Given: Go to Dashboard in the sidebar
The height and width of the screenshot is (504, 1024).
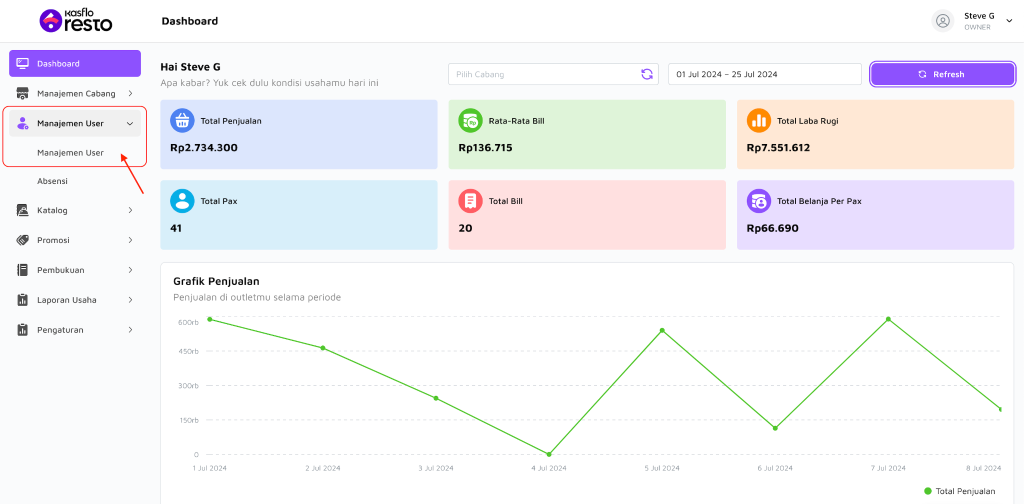Looking at the screenshot, I should pyautogui.click(x=75, y=63).
